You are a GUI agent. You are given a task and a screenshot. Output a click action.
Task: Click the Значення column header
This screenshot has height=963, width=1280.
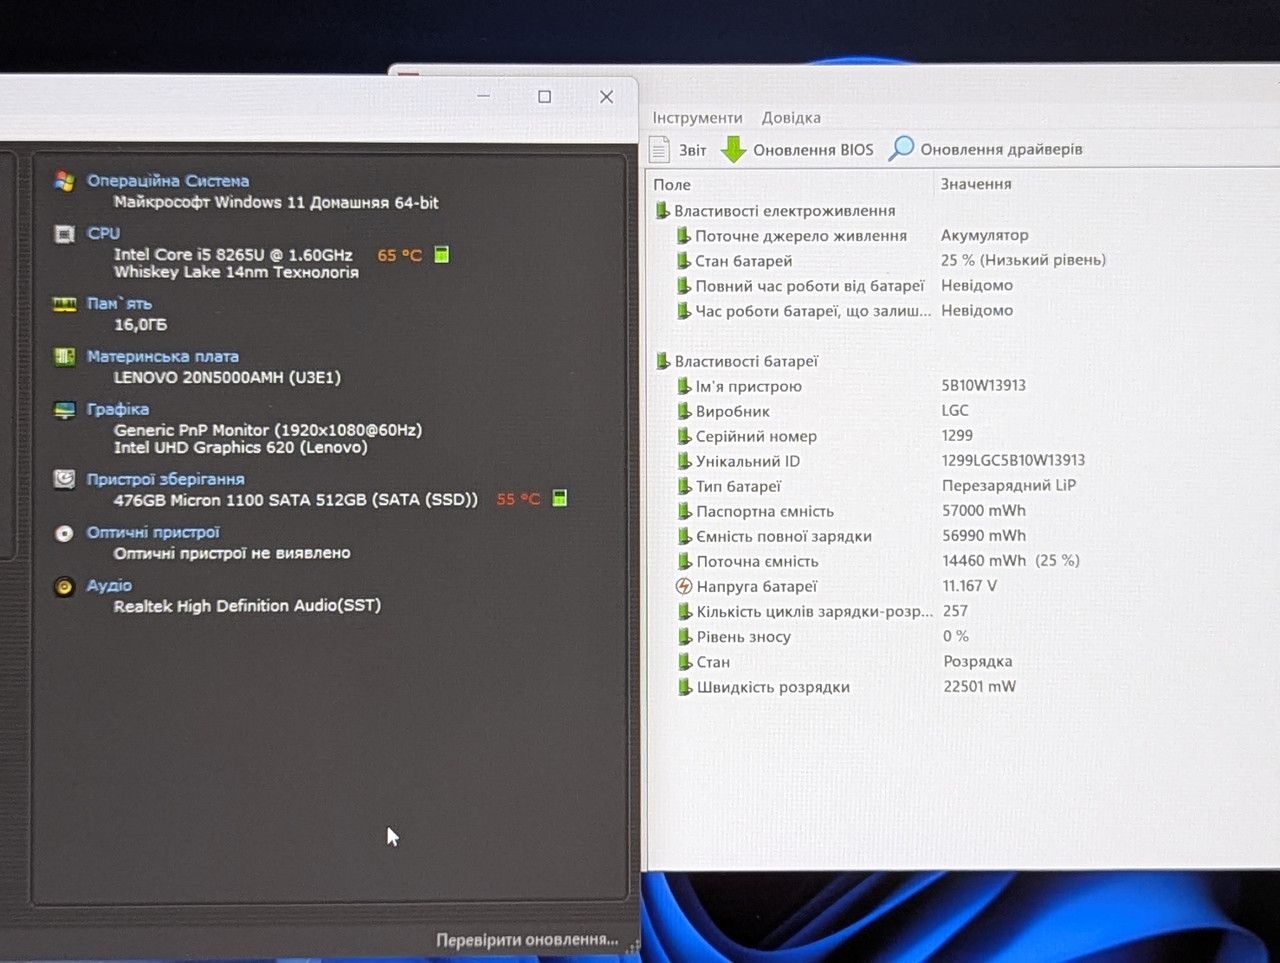[976, 184]
